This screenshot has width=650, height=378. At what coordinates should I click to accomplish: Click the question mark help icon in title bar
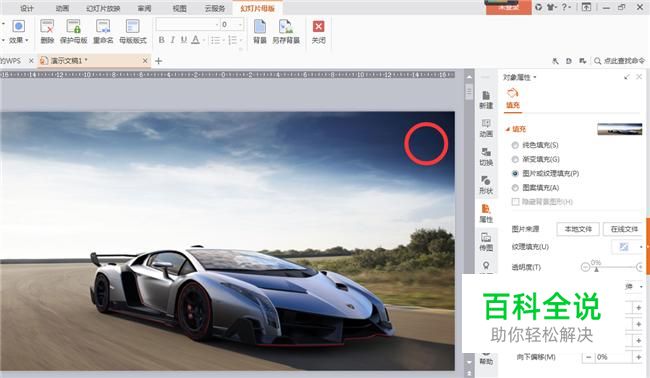pos(564,7)
